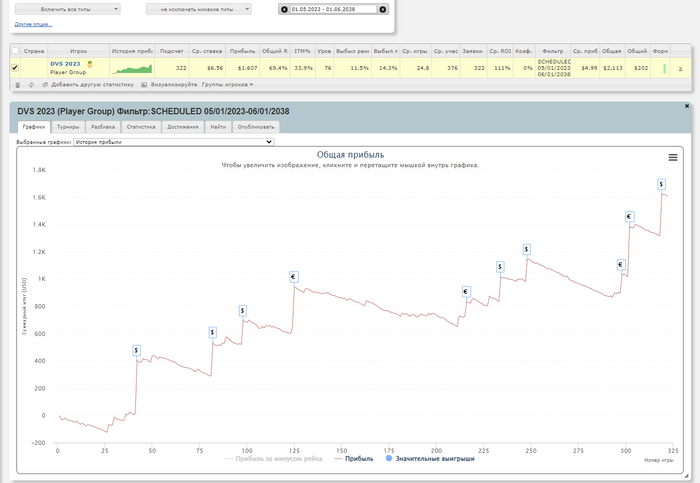Click the $ win marker near game 319
The image size is (700, 483).
pyautogui.click(x=662, y=184)
